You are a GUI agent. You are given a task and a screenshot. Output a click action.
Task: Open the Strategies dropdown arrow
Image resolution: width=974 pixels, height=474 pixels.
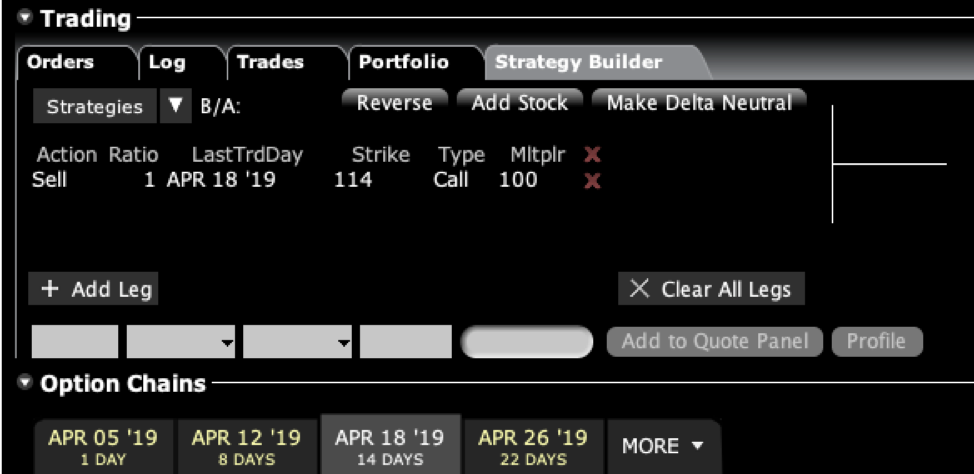pos(176,106)
